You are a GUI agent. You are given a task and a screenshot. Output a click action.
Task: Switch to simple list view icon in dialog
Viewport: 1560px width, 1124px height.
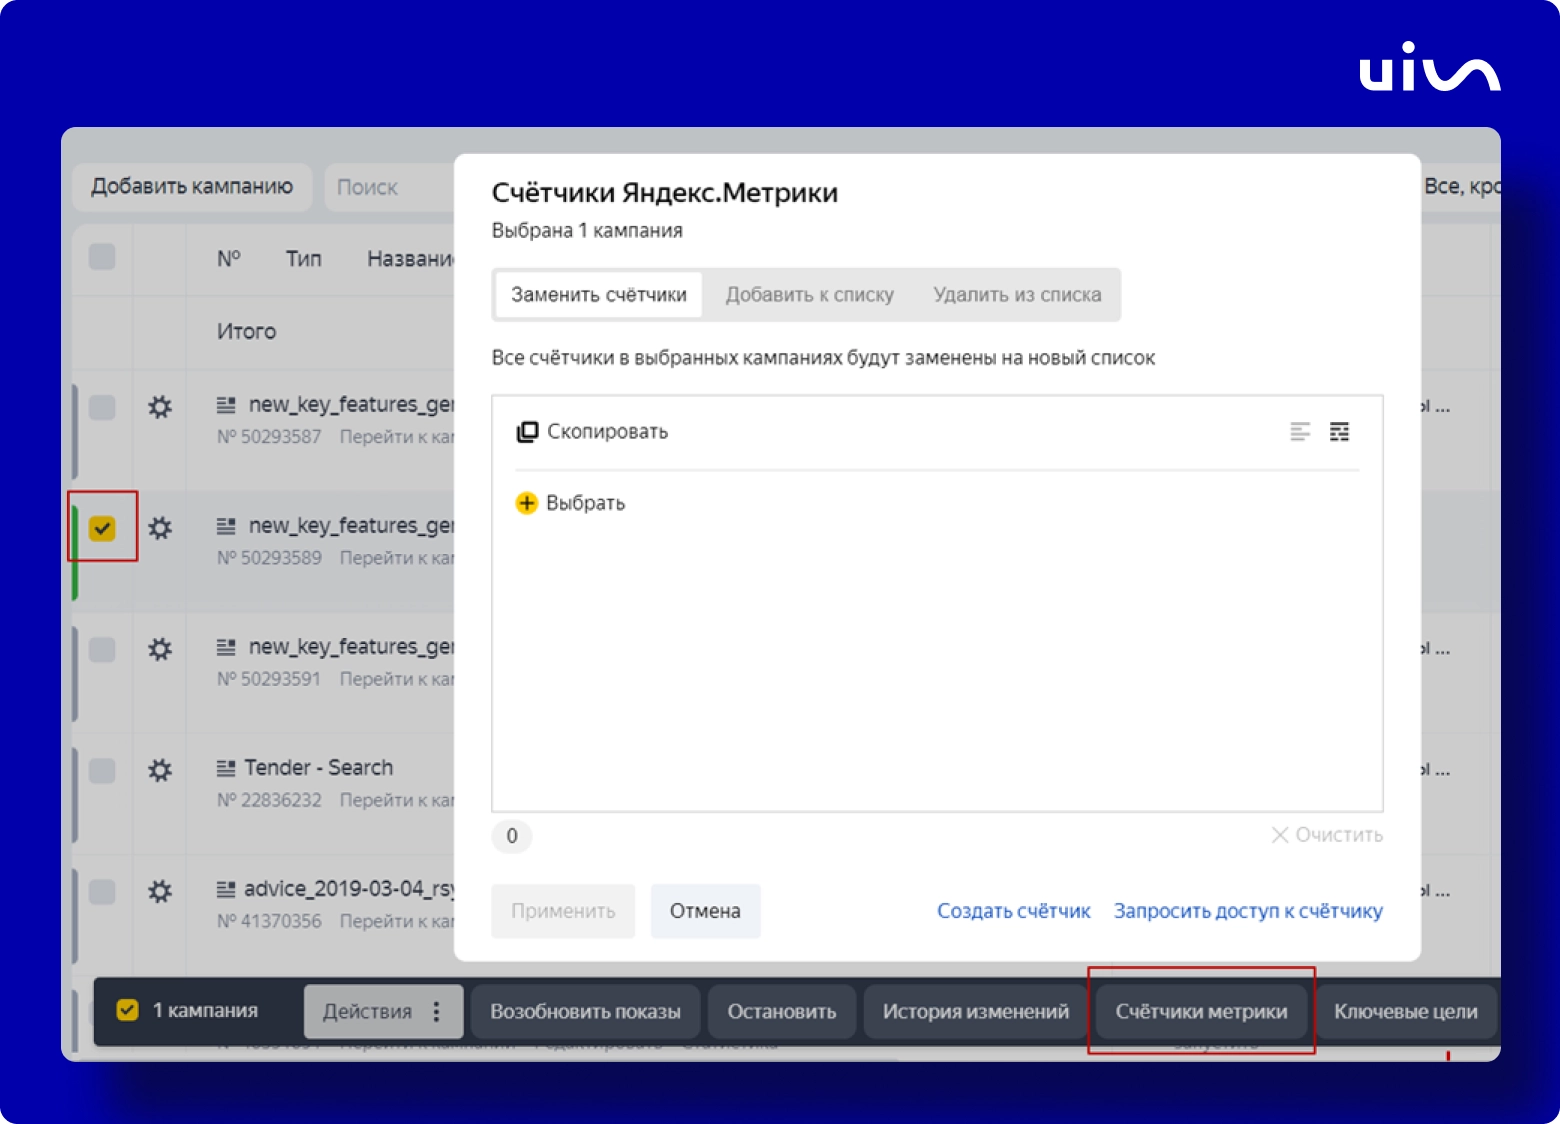tap(1300, 432)
